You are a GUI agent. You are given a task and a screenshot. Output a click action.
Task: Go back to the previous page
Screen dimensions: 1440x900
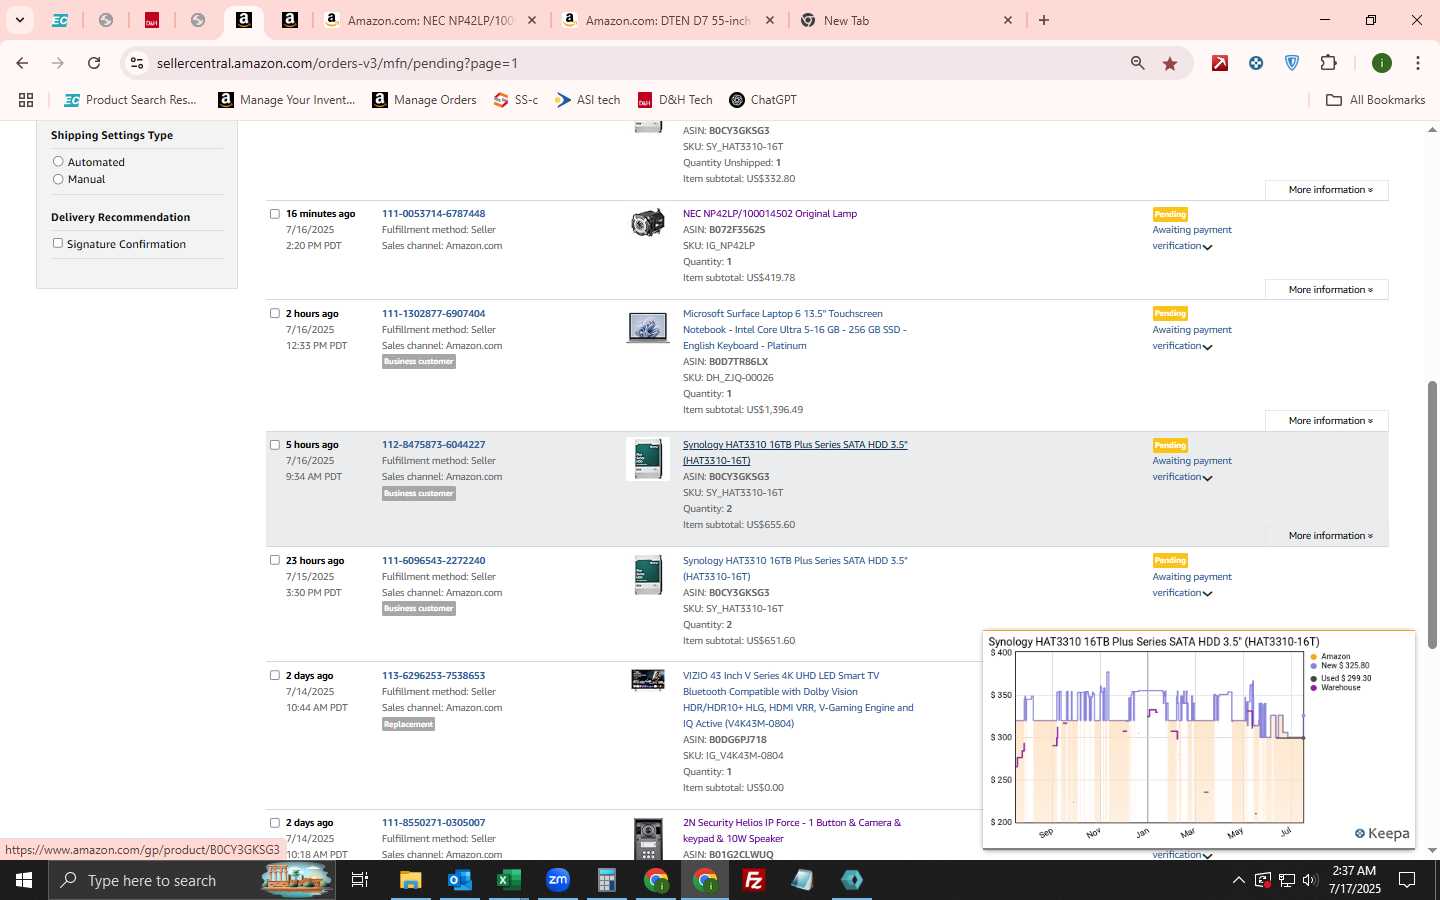click(22, 63)
